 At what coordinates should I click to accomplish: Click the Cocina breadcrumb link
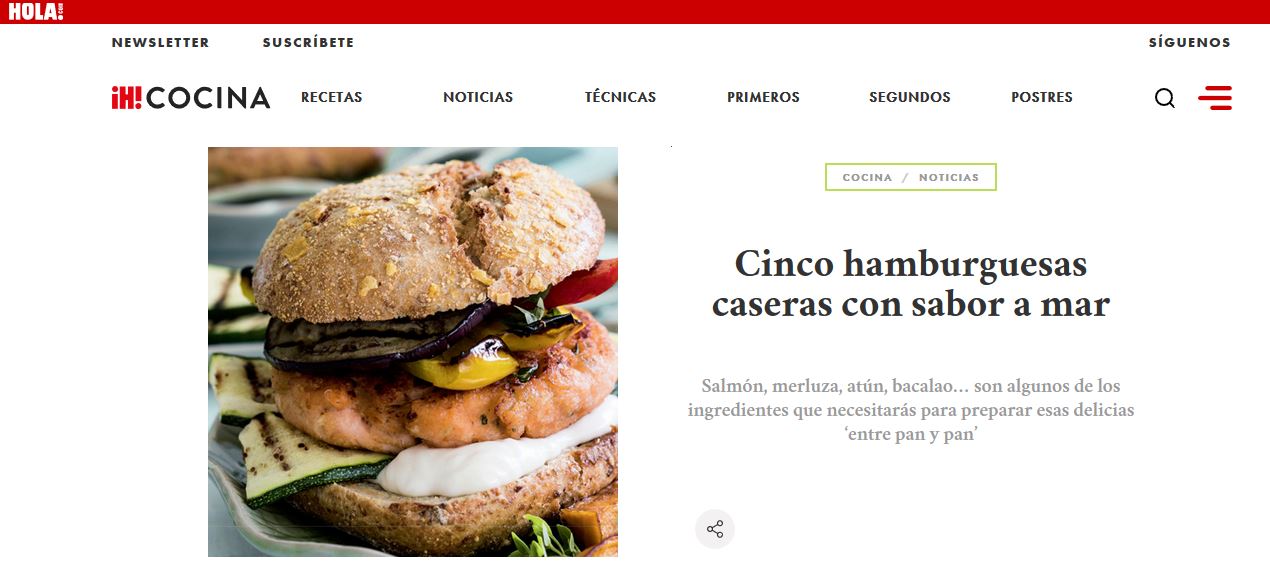(867, 177)
